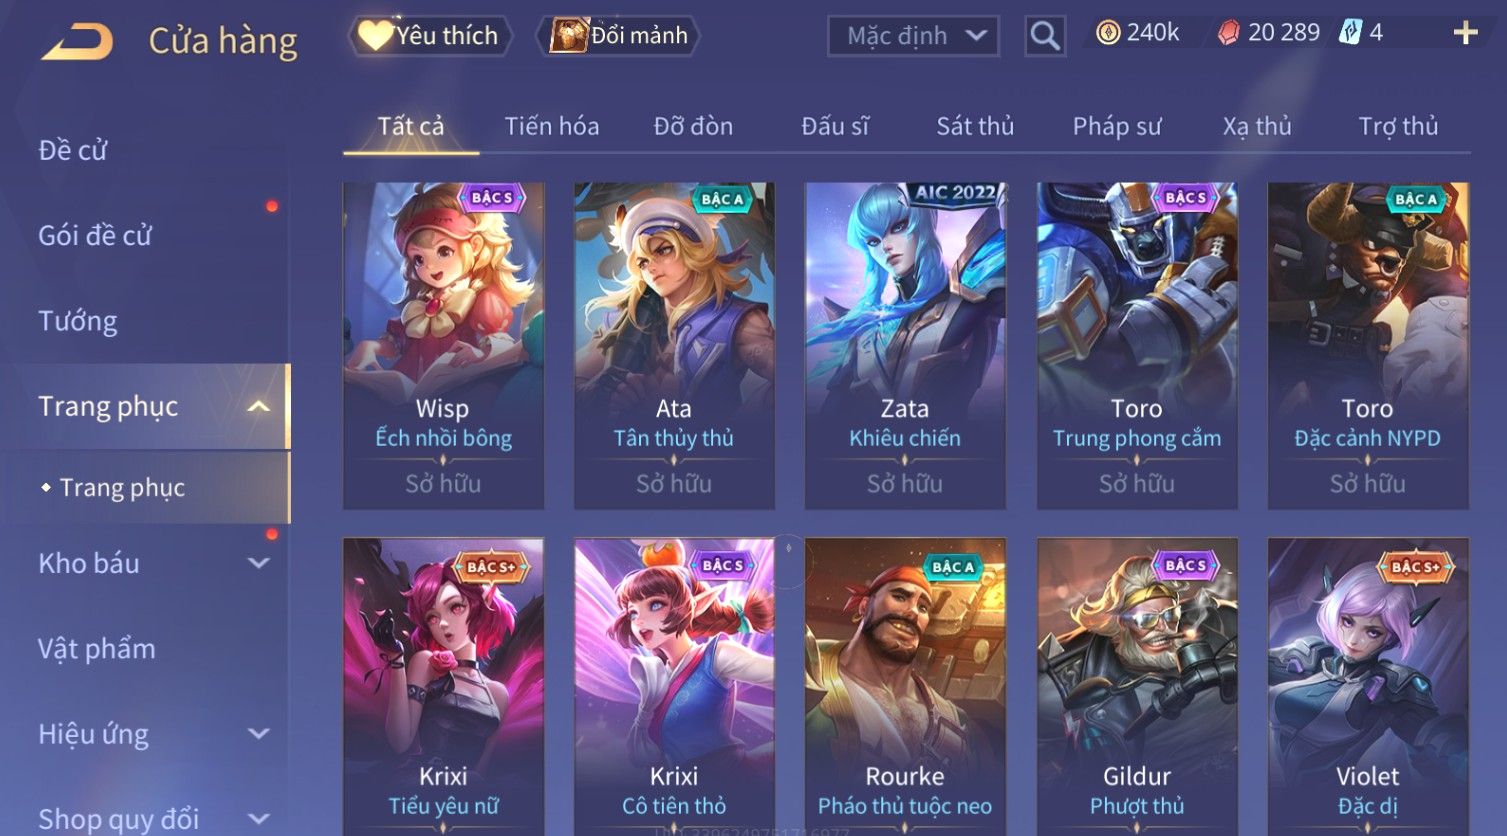
Task: Open Yêu thích heart favorites
Action: click(376, 35)
